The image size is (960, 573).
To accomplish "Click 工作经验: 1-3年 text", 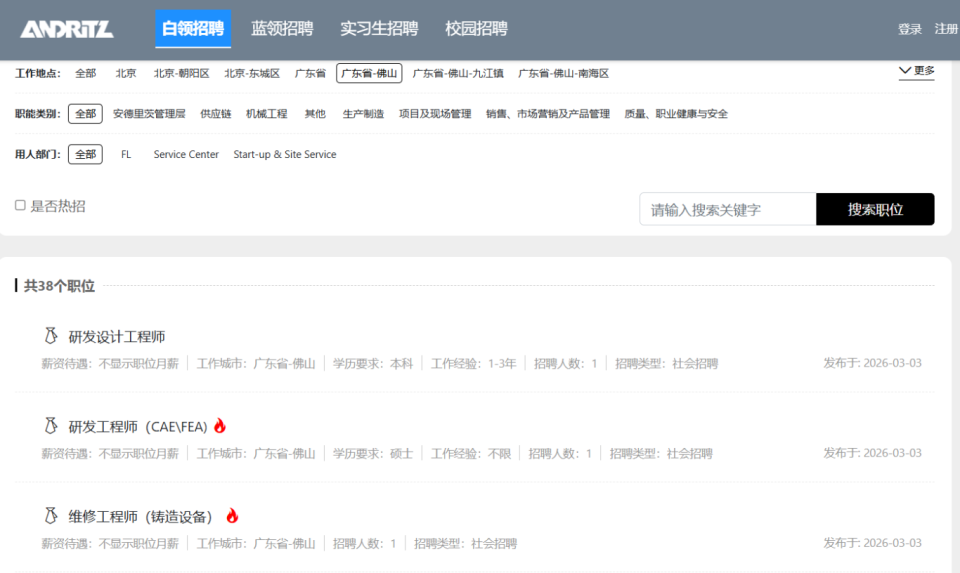I will pos(473,364).
